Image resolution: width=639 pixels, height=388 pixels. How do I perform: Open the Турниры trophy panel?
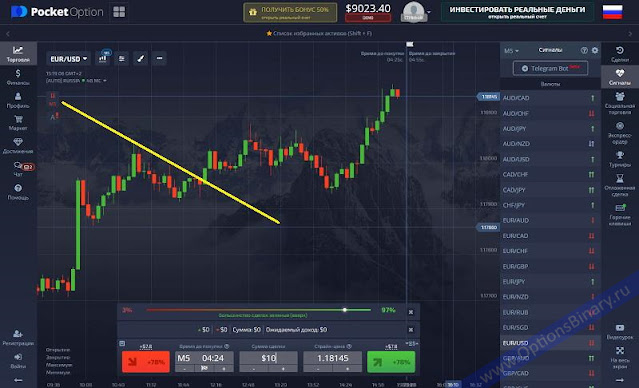click(620, 159)
